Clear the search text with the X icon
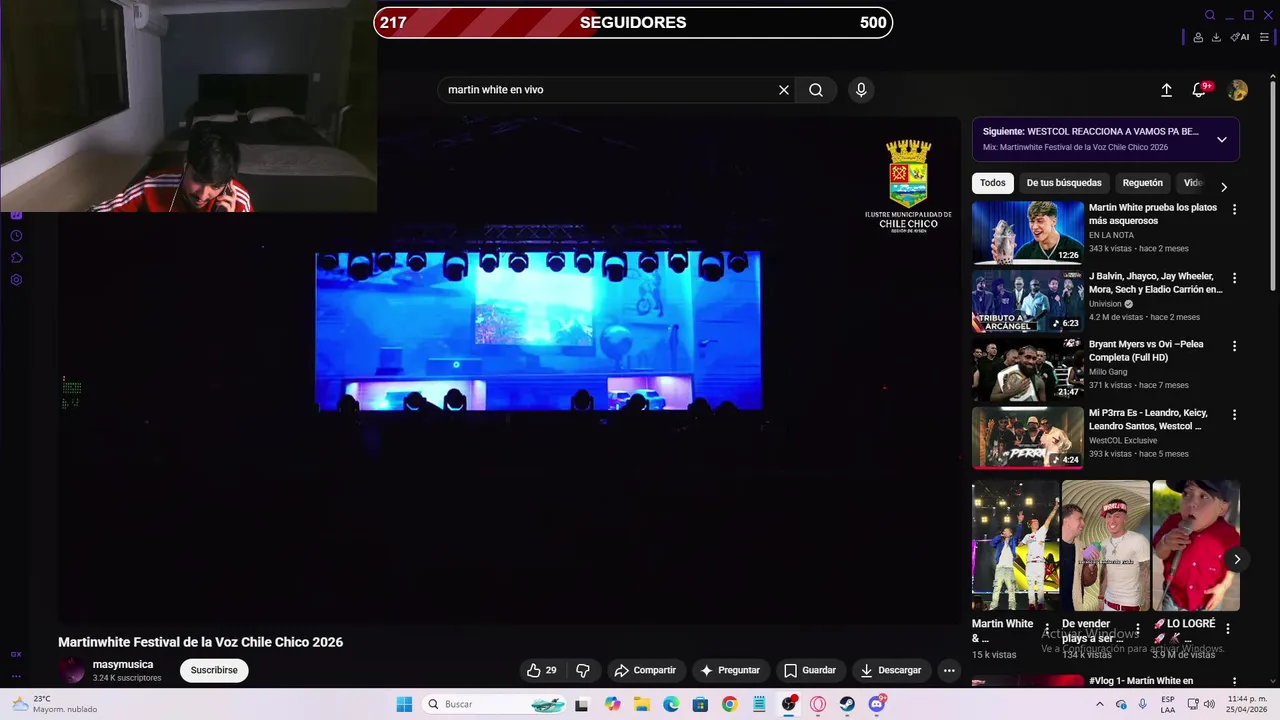Viewport: 1280px width, 720px height. pos(784,90)
